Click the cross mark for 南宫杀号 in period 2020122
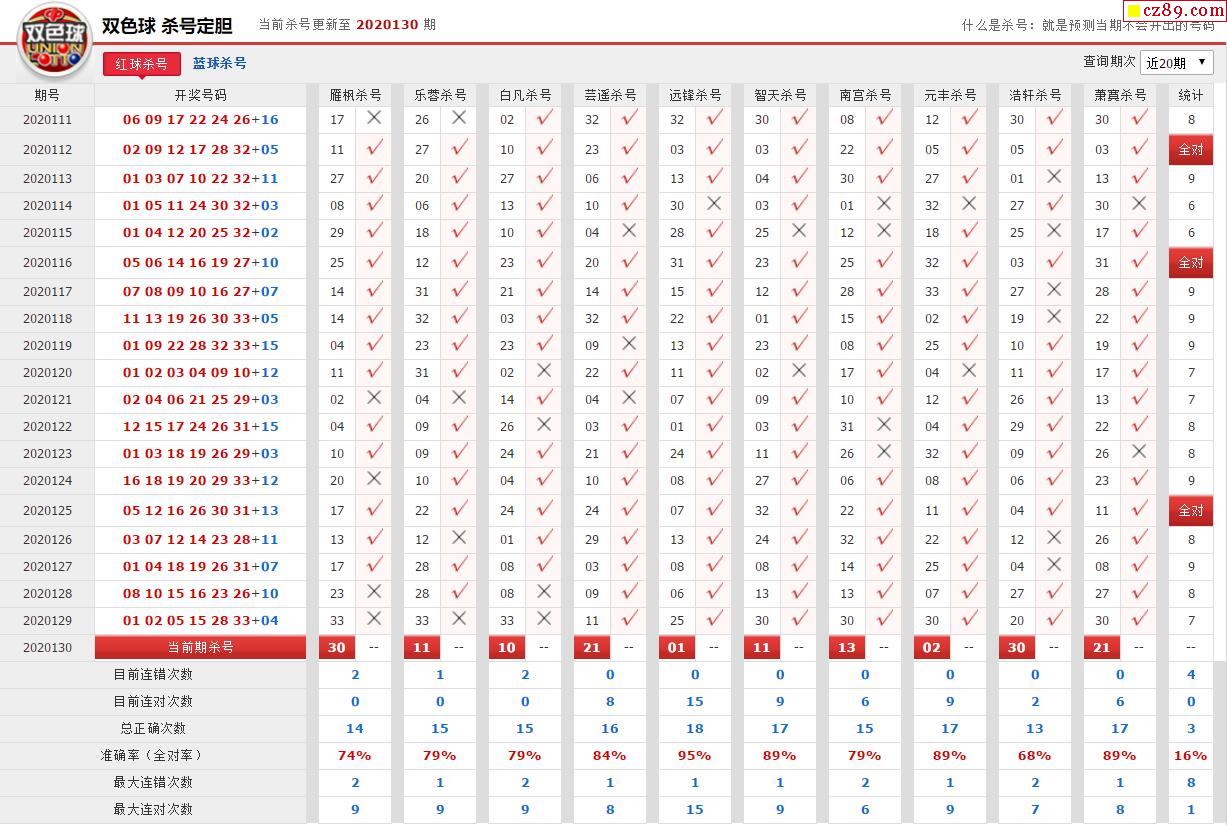Image resolution: width=1227 pixels, height=825 pixels. click(x=884, y=425)
